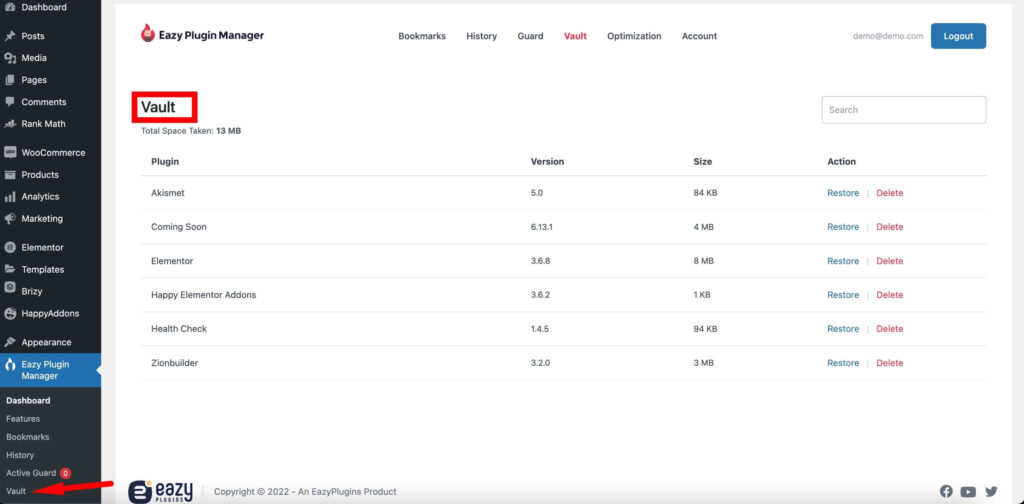Open History in the sidebar submenu
This screenshot has width=1024, height=504.
20,455
